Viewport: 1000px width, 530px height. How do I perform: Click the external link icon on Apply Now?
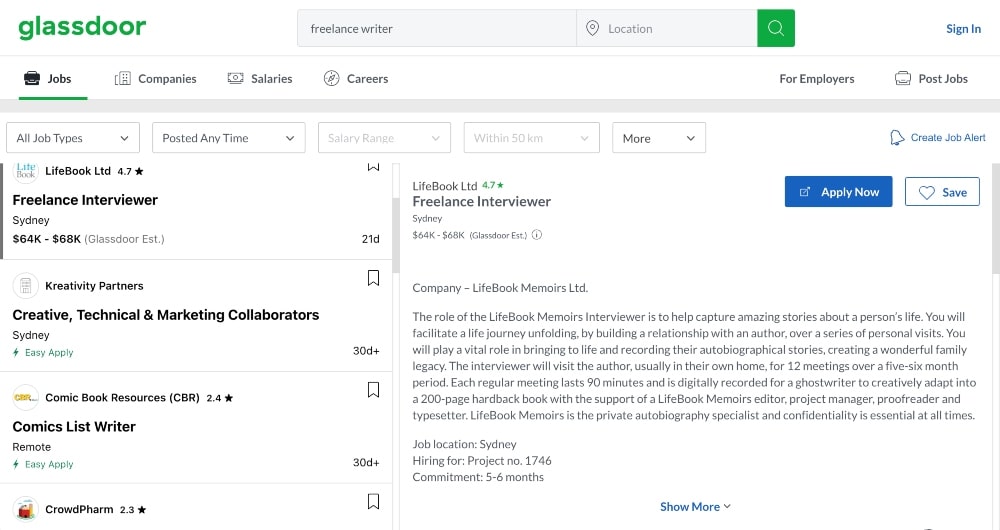pos(805,192)
